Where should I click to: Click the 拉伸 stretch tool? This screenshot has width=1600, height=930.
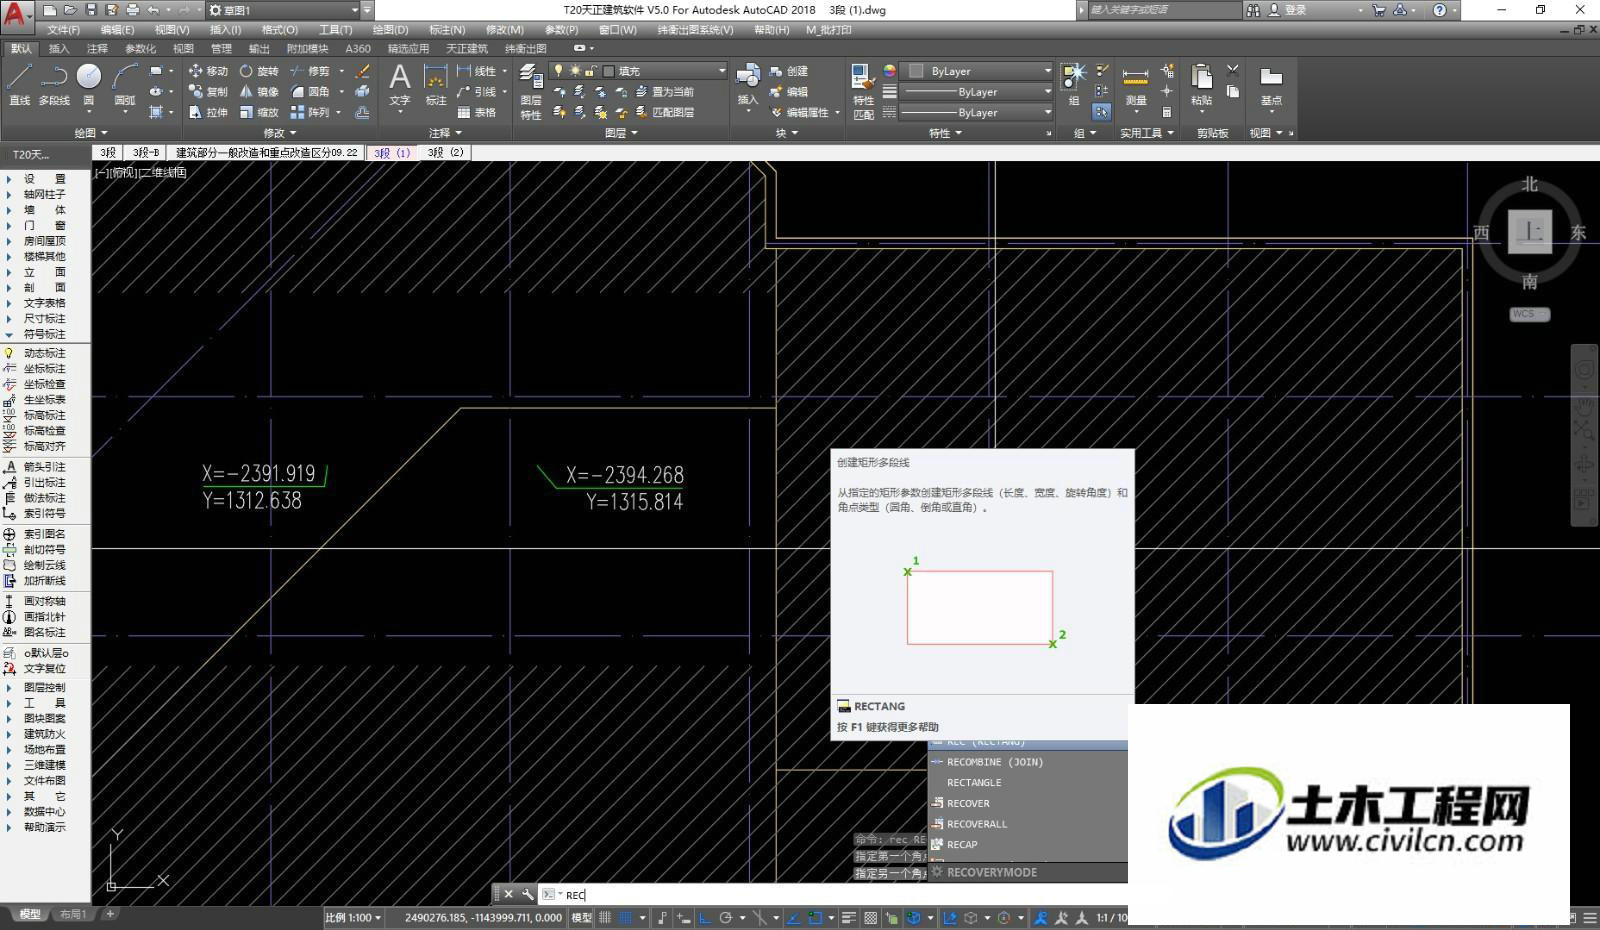pyautogui.click(x=208, y=113)
